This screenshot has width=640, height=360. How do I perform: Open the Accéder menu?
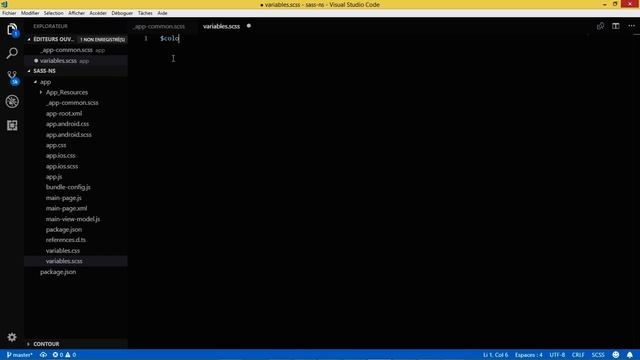[98, 13]
